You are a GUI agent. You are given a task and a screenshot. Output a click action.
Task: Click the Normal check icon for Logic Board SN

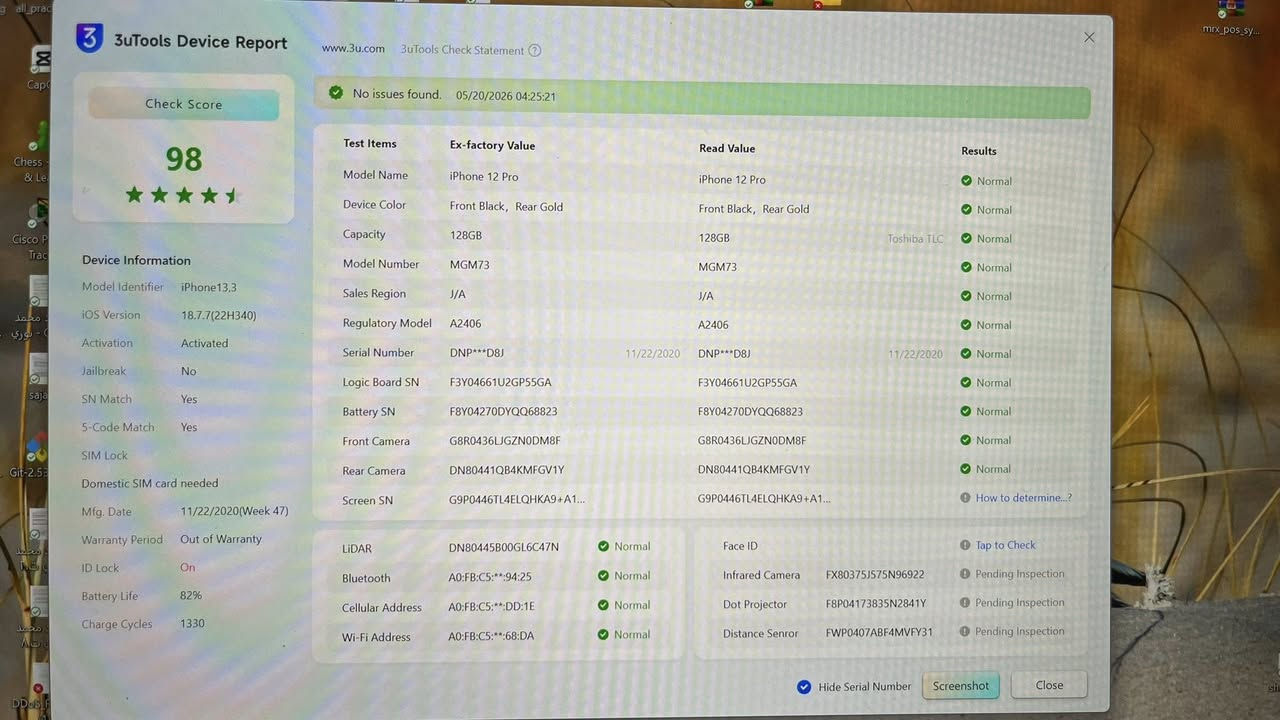coord(966,383)
